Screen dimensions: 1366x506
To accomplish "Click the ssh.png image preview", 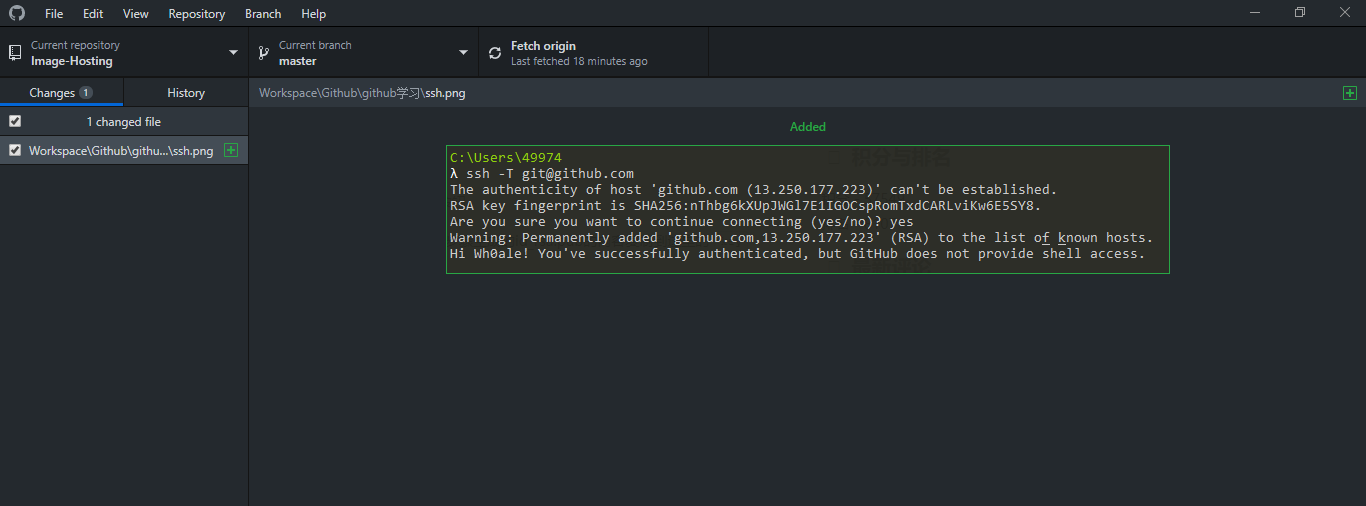I will (808, 209).
